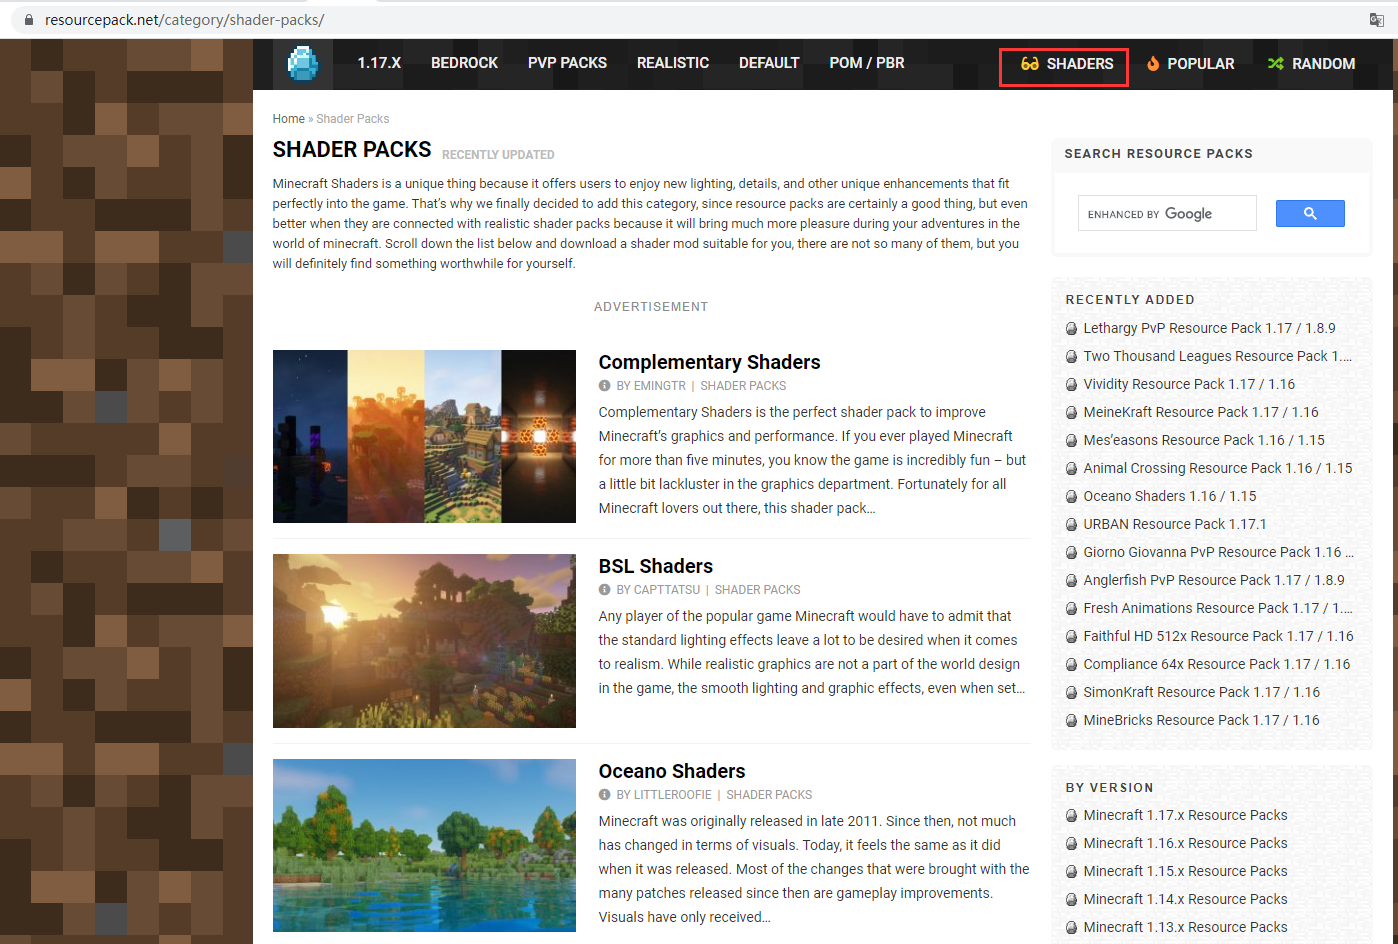Click the browser address bar URL
The height and width of the screenshot is (944, 1398).
pyautogui.click(x=185, y=20)
